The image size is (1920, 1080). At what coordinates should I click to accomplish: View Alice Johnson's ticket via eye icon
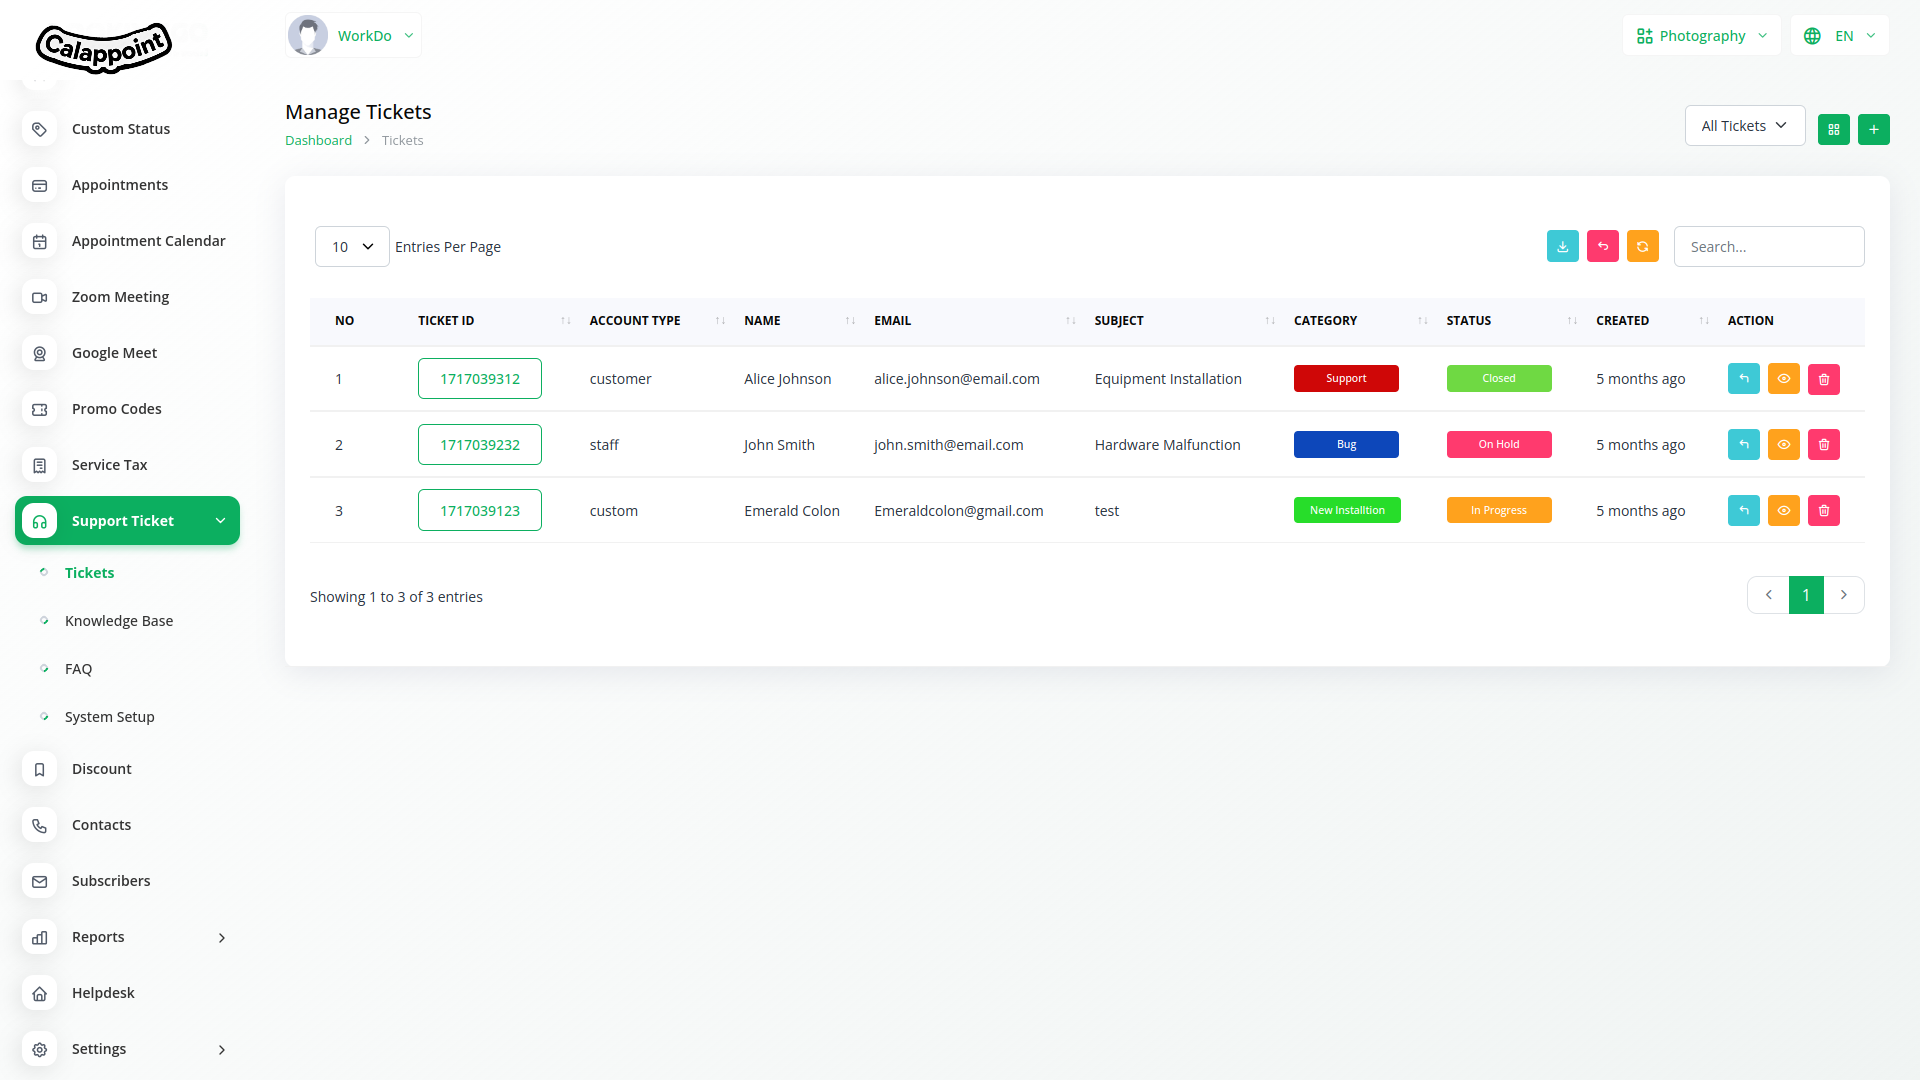[x=1783, y=379]
